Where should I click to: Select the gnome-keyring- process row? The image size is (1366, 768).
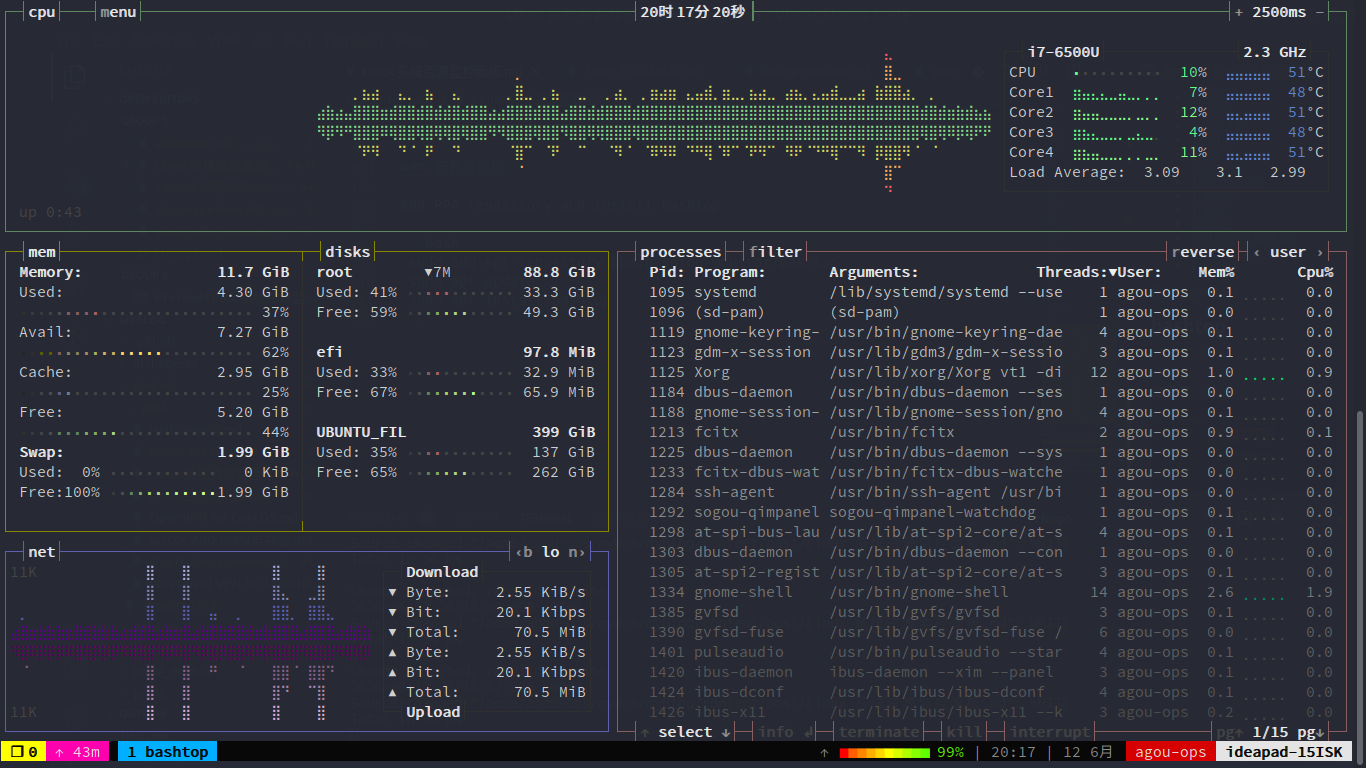(x=990, y=332)
